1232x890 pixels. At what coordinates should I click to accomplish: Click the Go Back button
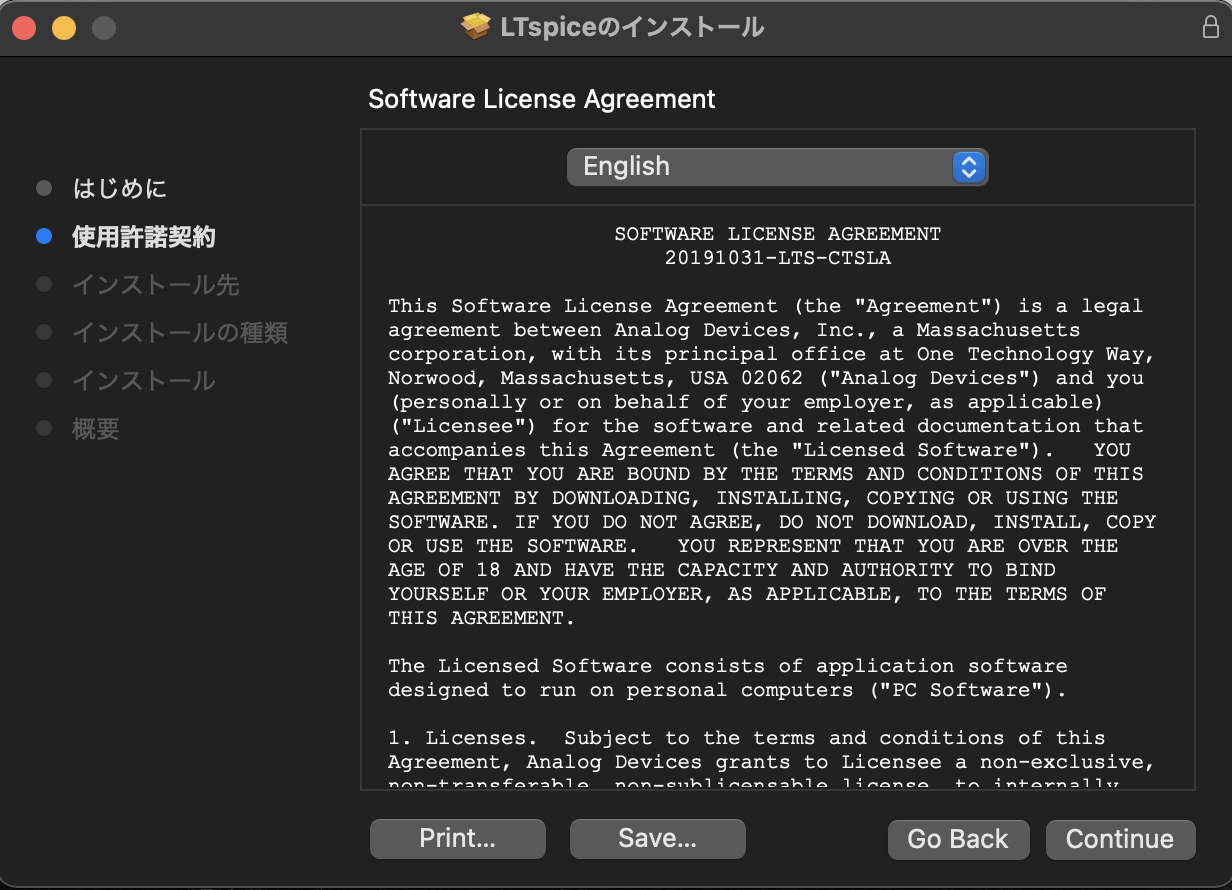(x=957, y=839)
